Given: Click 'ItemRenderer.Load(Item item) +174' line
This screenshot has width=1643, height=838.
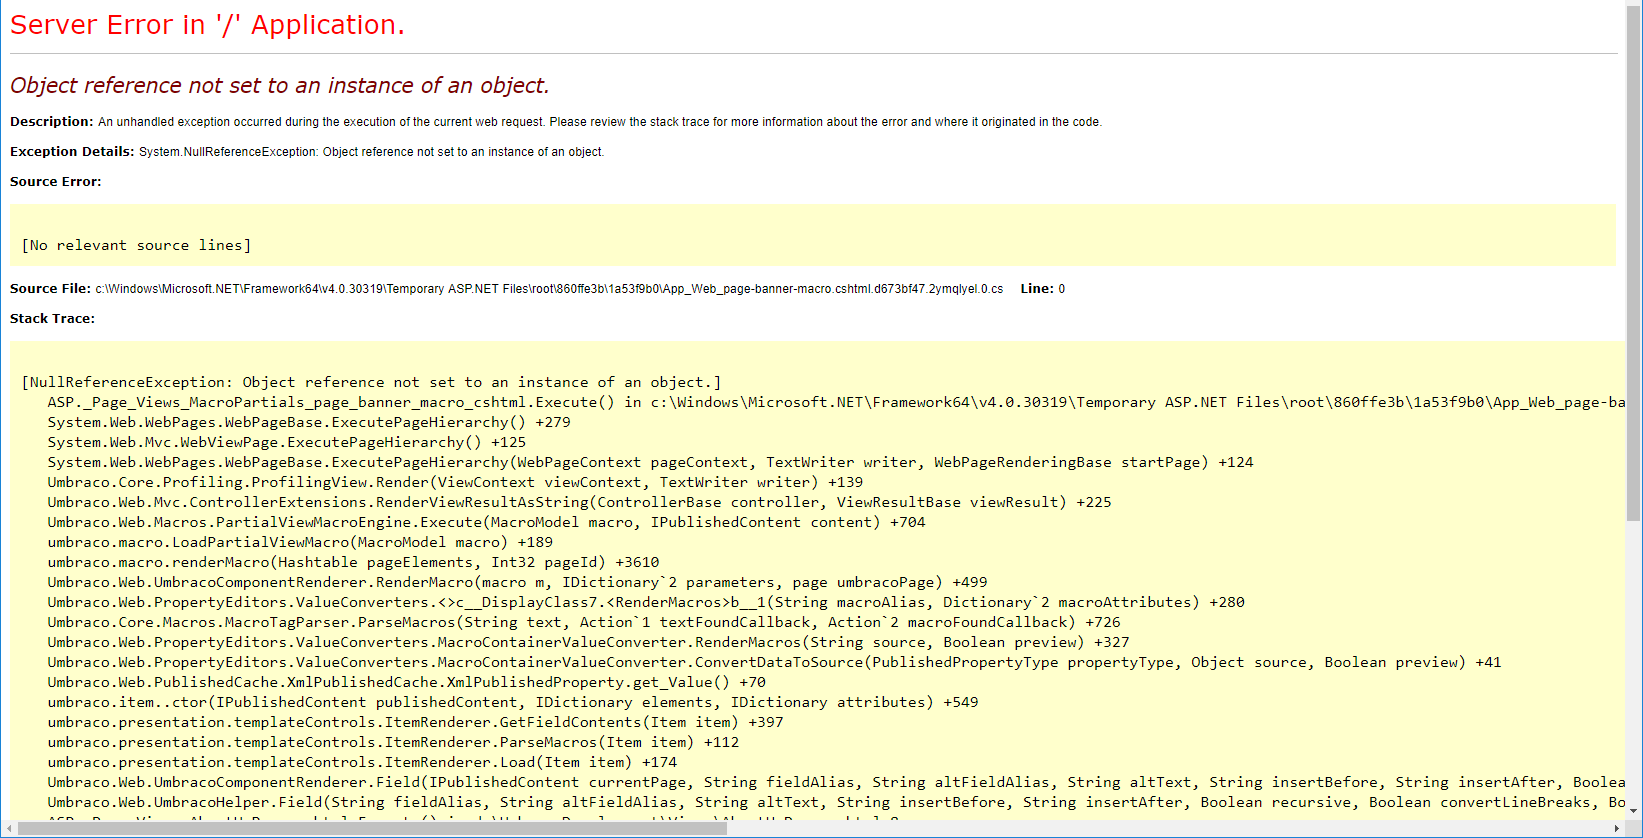Looking at the screenshot, I should pyautogui.click(x=362, y=762).
